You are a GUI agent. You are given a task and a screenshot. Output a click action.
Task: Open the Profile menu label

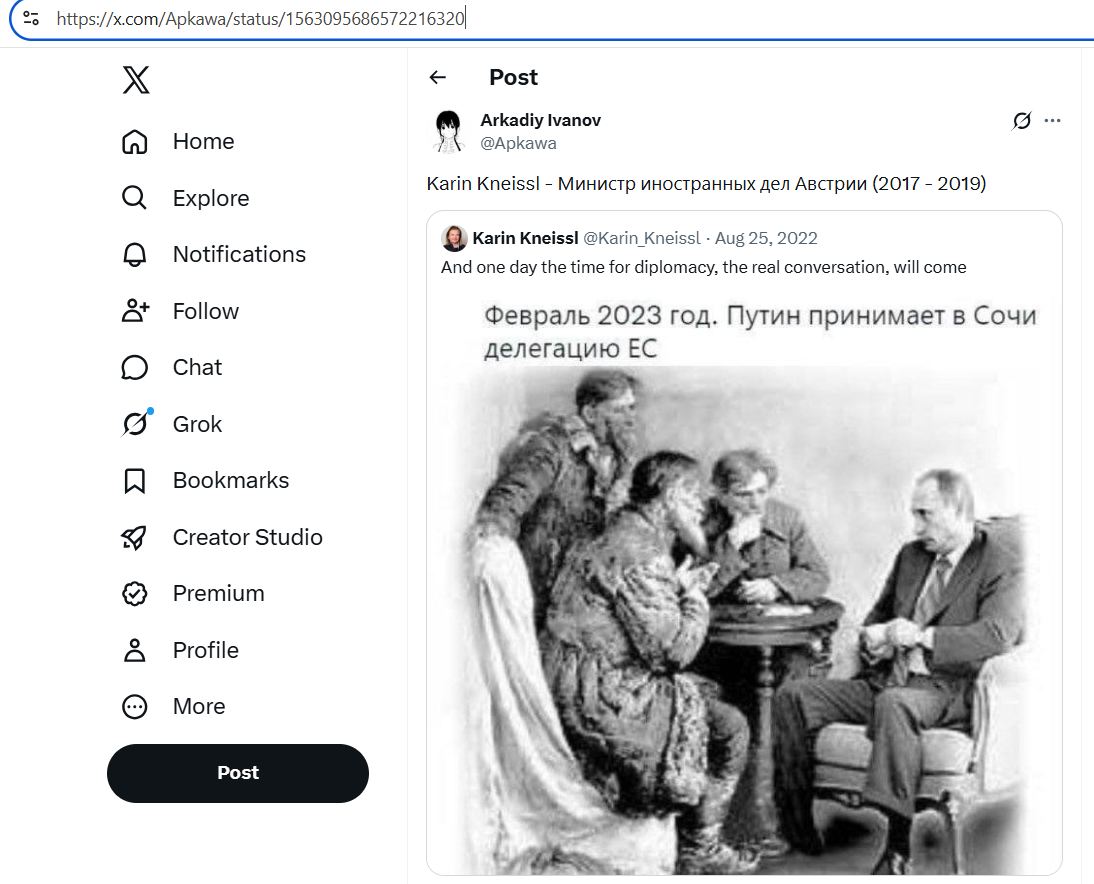[x=206, y=650]
